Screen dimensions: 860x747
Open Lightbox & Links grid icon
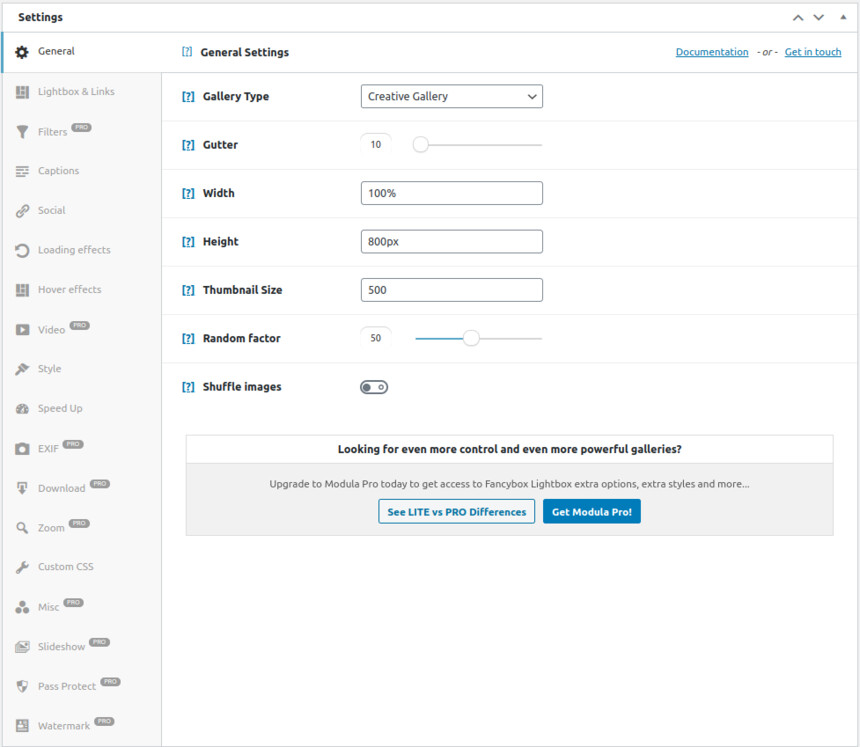point(22,92)
